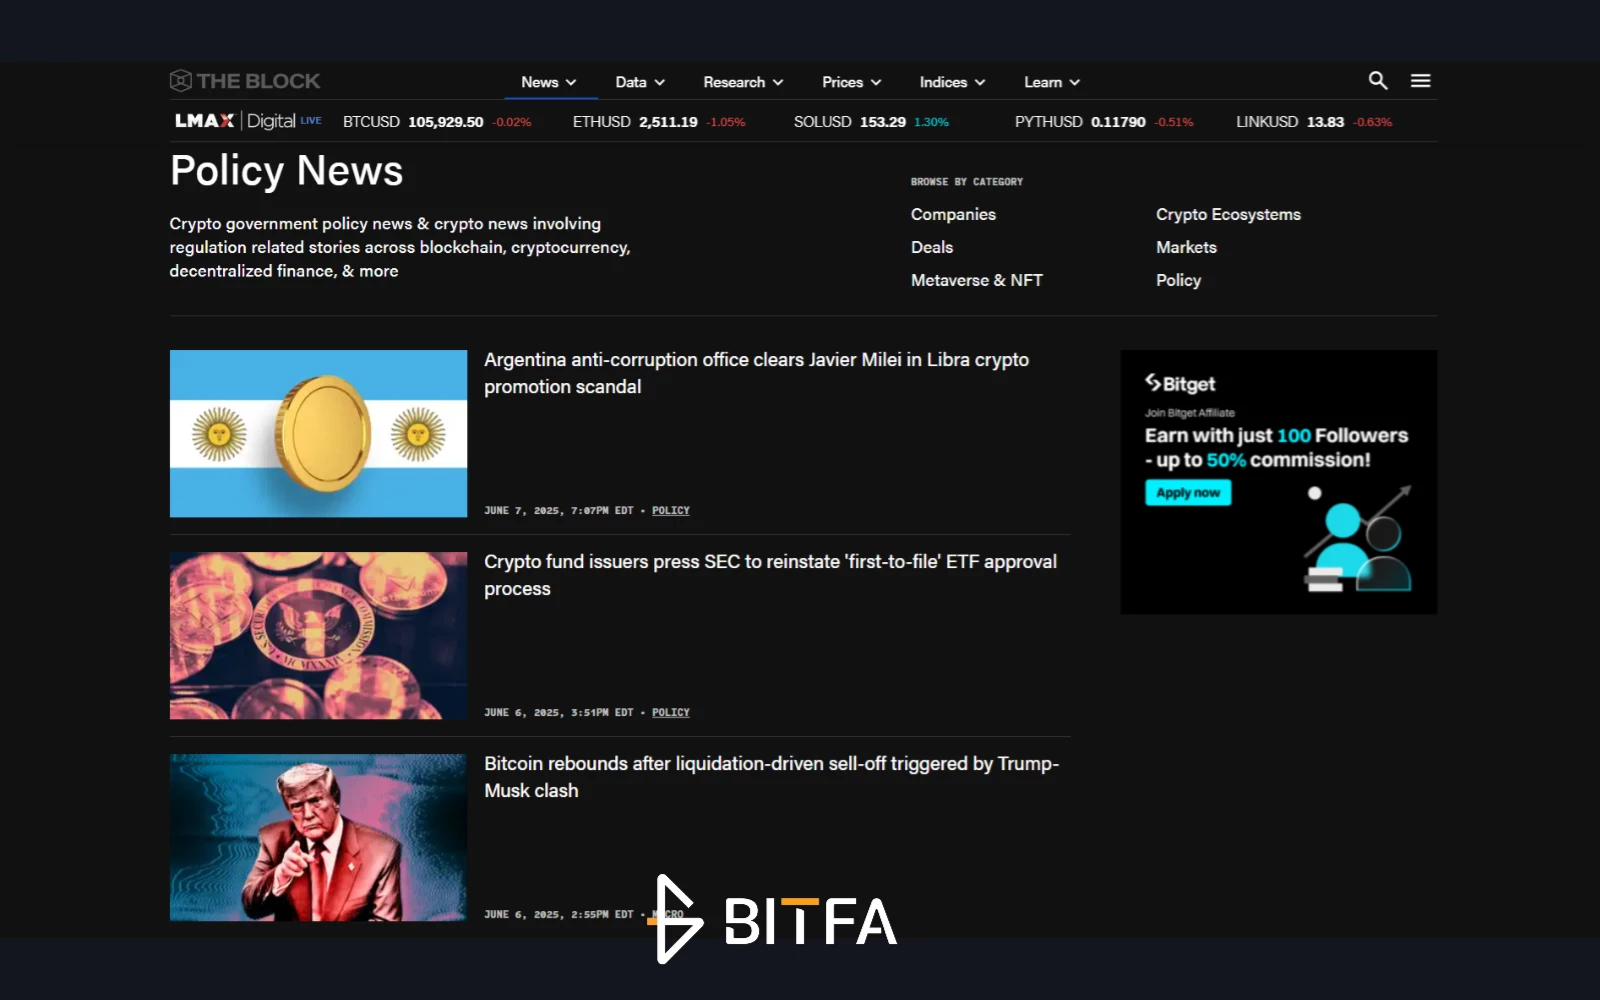This screenshot has width=1600, height=1000.
Task: Click the Crypto government policy news description
Action: 400,247
